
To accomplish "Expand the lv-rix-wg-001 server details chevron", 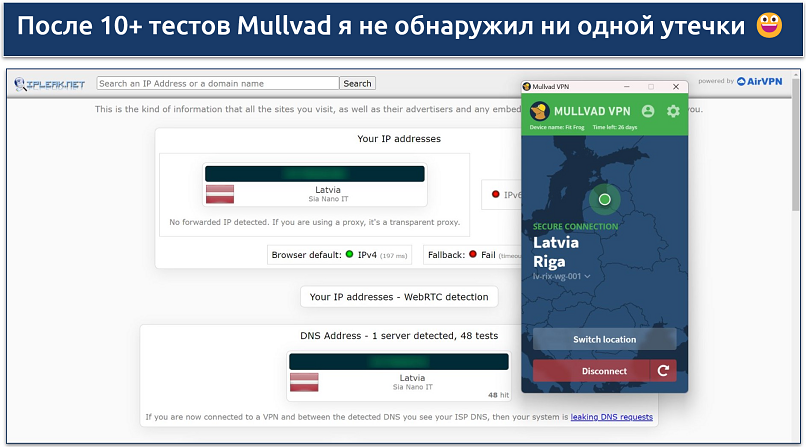I will [x=587, y=276].
